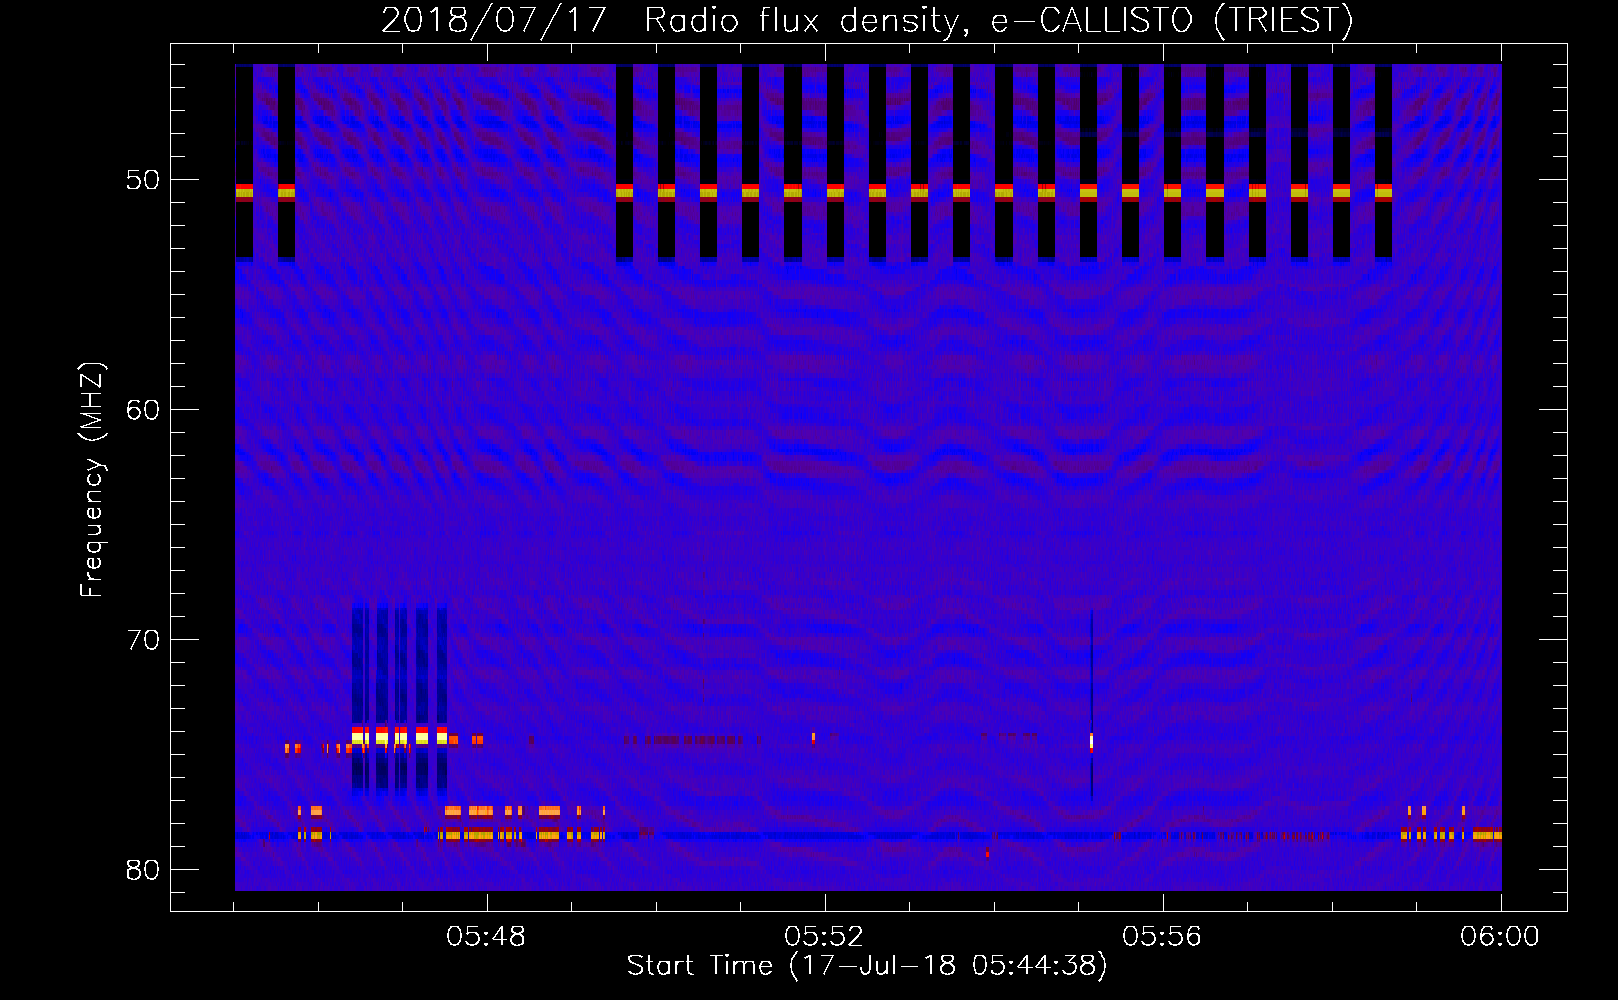Click the 05:48 time tick label

[486, 937]
